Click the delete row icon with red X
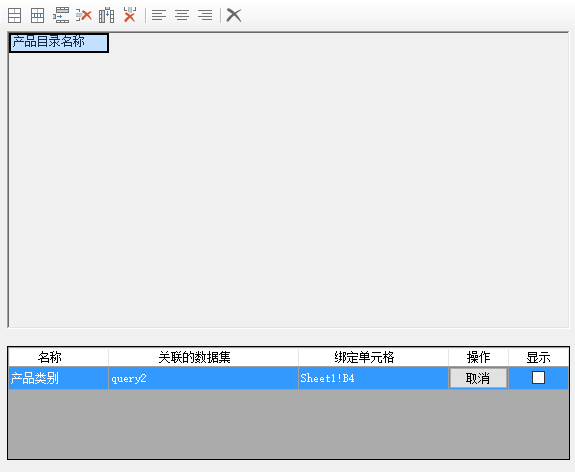This screenshot has width=575, height=472. (x=84, y=15)
